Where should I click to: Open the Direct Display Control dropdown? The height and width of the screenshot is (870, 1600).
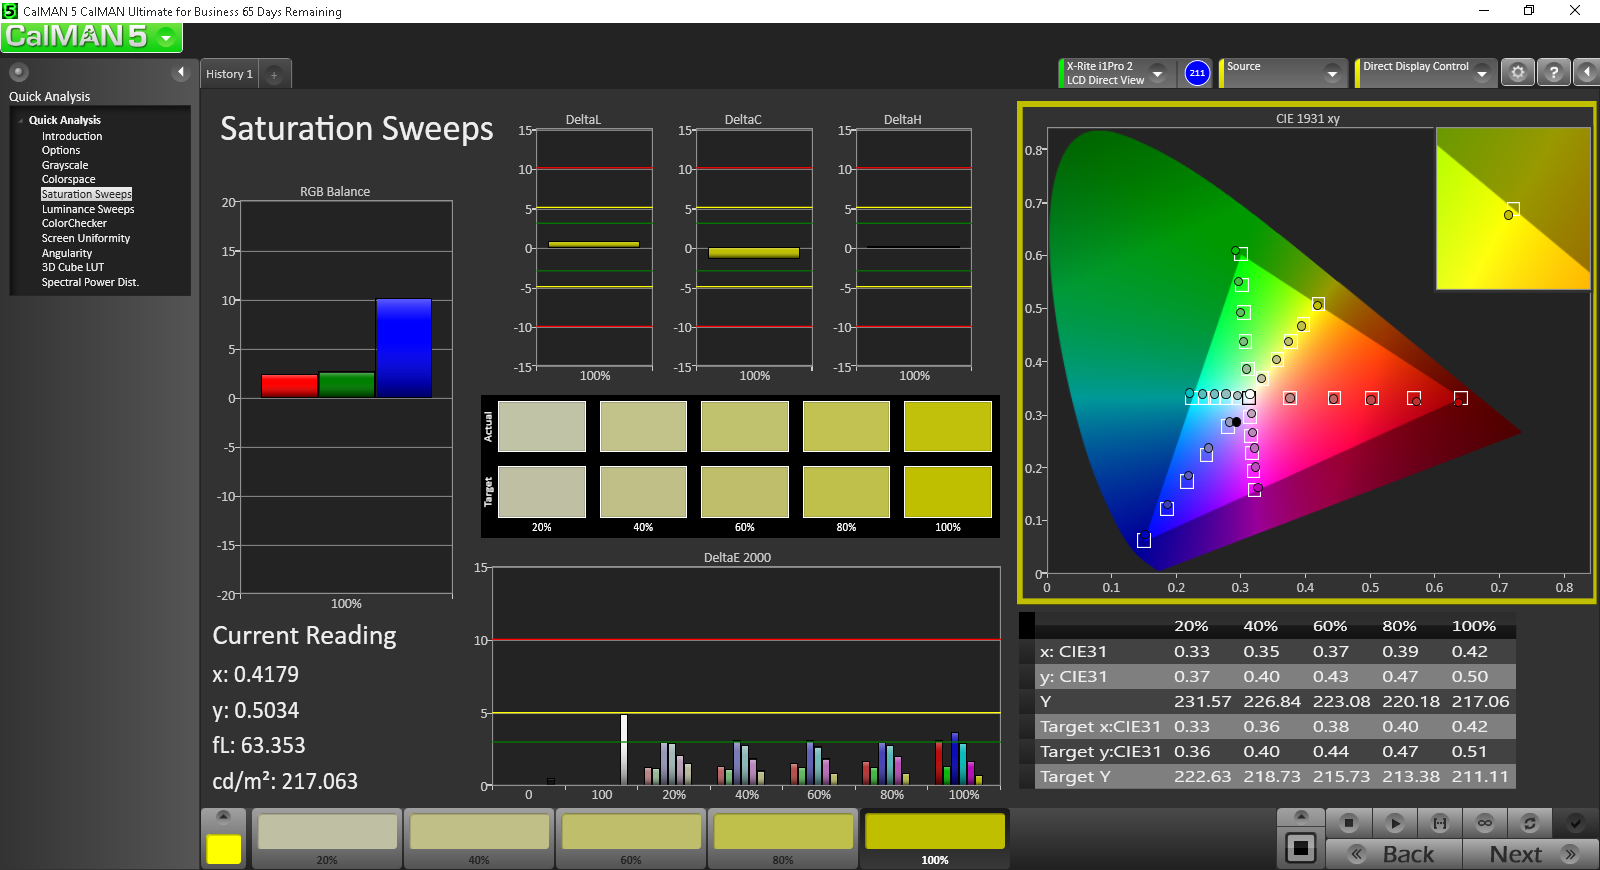coord(1482,73)
